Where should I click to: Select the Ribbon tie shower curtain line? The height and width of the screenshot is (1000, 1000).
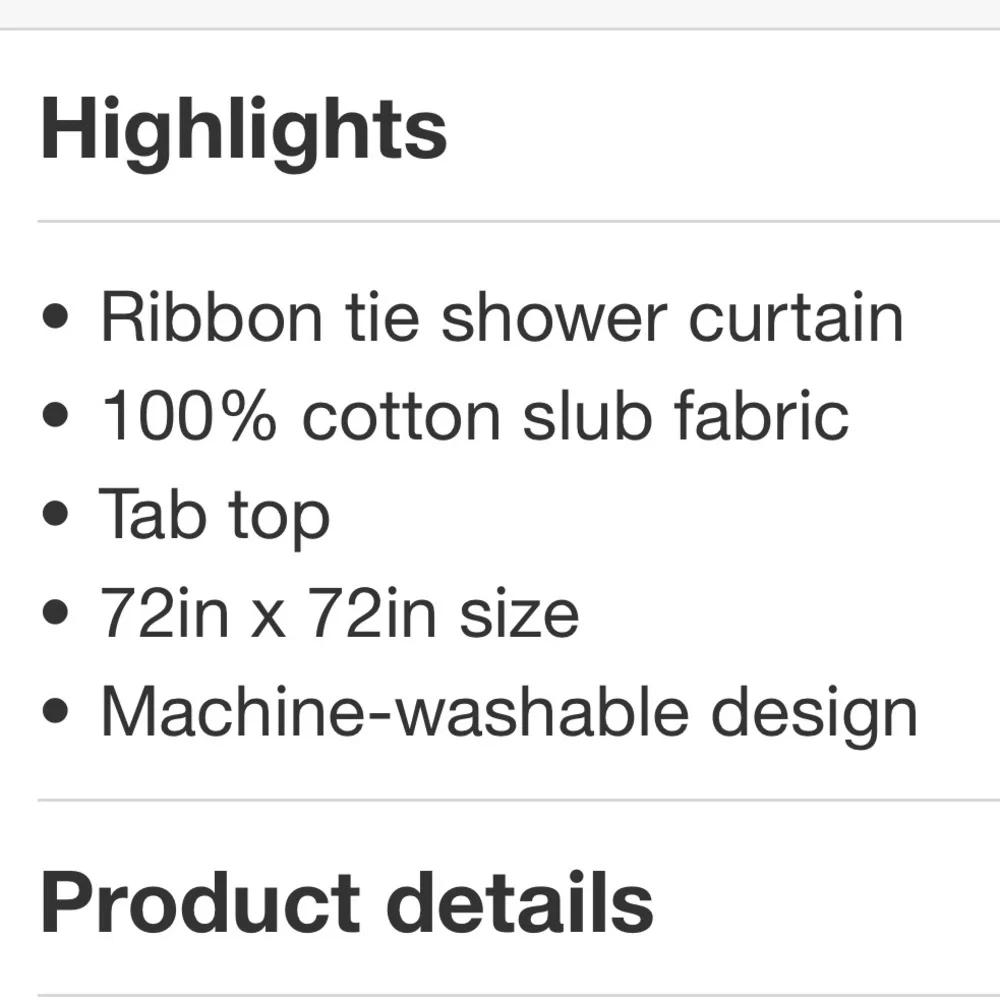502,316
